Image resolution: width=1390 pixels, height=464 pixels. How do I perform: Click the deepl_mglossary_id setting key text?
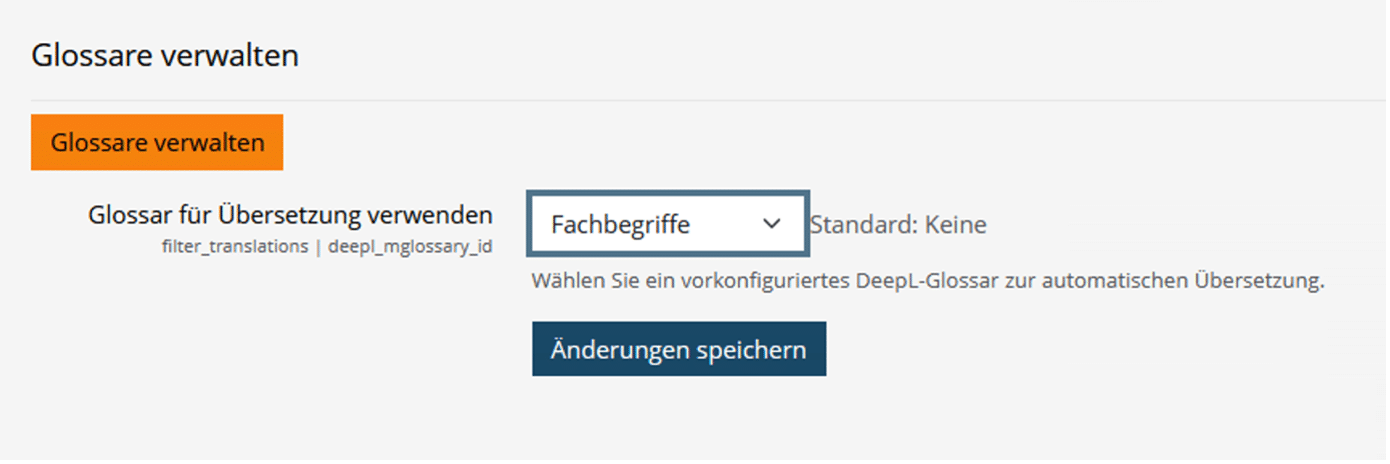410,246
